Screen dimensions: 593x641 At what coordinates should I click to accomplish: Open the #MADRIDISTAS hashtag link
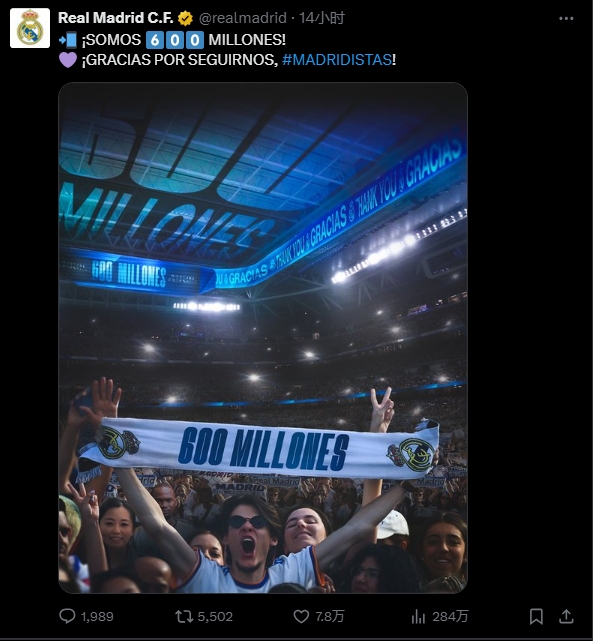coord(337,60)
